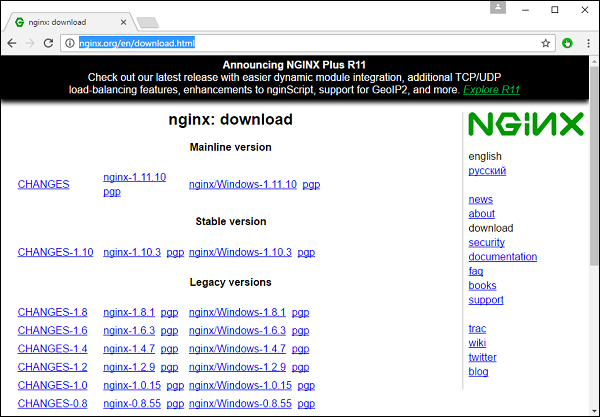Open the Chrome three-dot menu

pyautogui.click(x=586, y=43)
